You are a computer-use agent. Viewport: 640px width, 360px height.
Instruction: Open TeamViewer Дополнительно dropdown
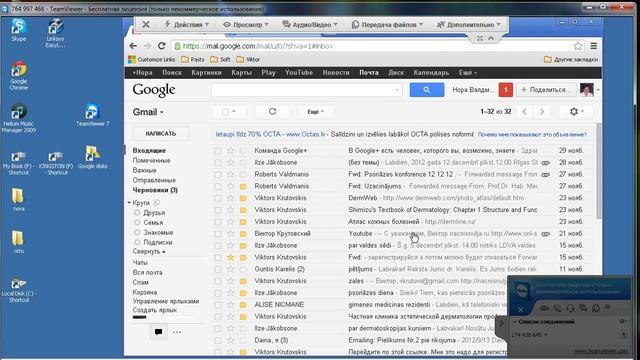click(469, 24)
